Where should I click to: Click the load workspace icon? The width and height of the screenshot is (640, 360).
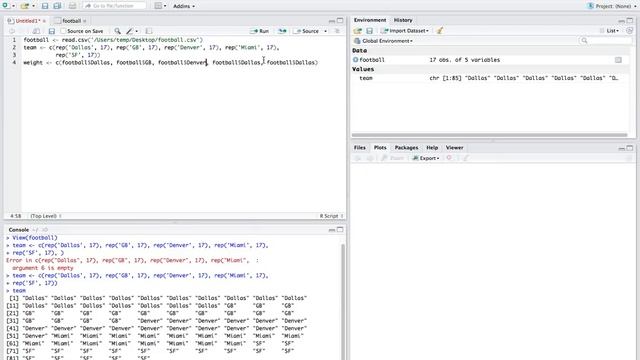point(358,31)
